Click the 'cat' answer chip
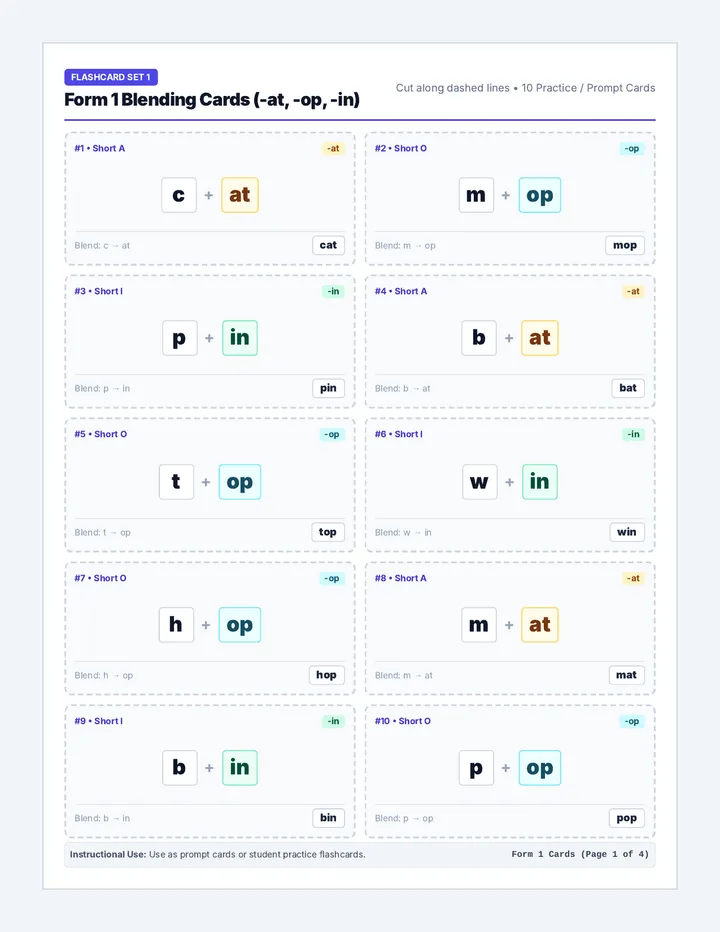Viewport: 720px width, 932px height. pyautogui.click(x=328, y=245)
